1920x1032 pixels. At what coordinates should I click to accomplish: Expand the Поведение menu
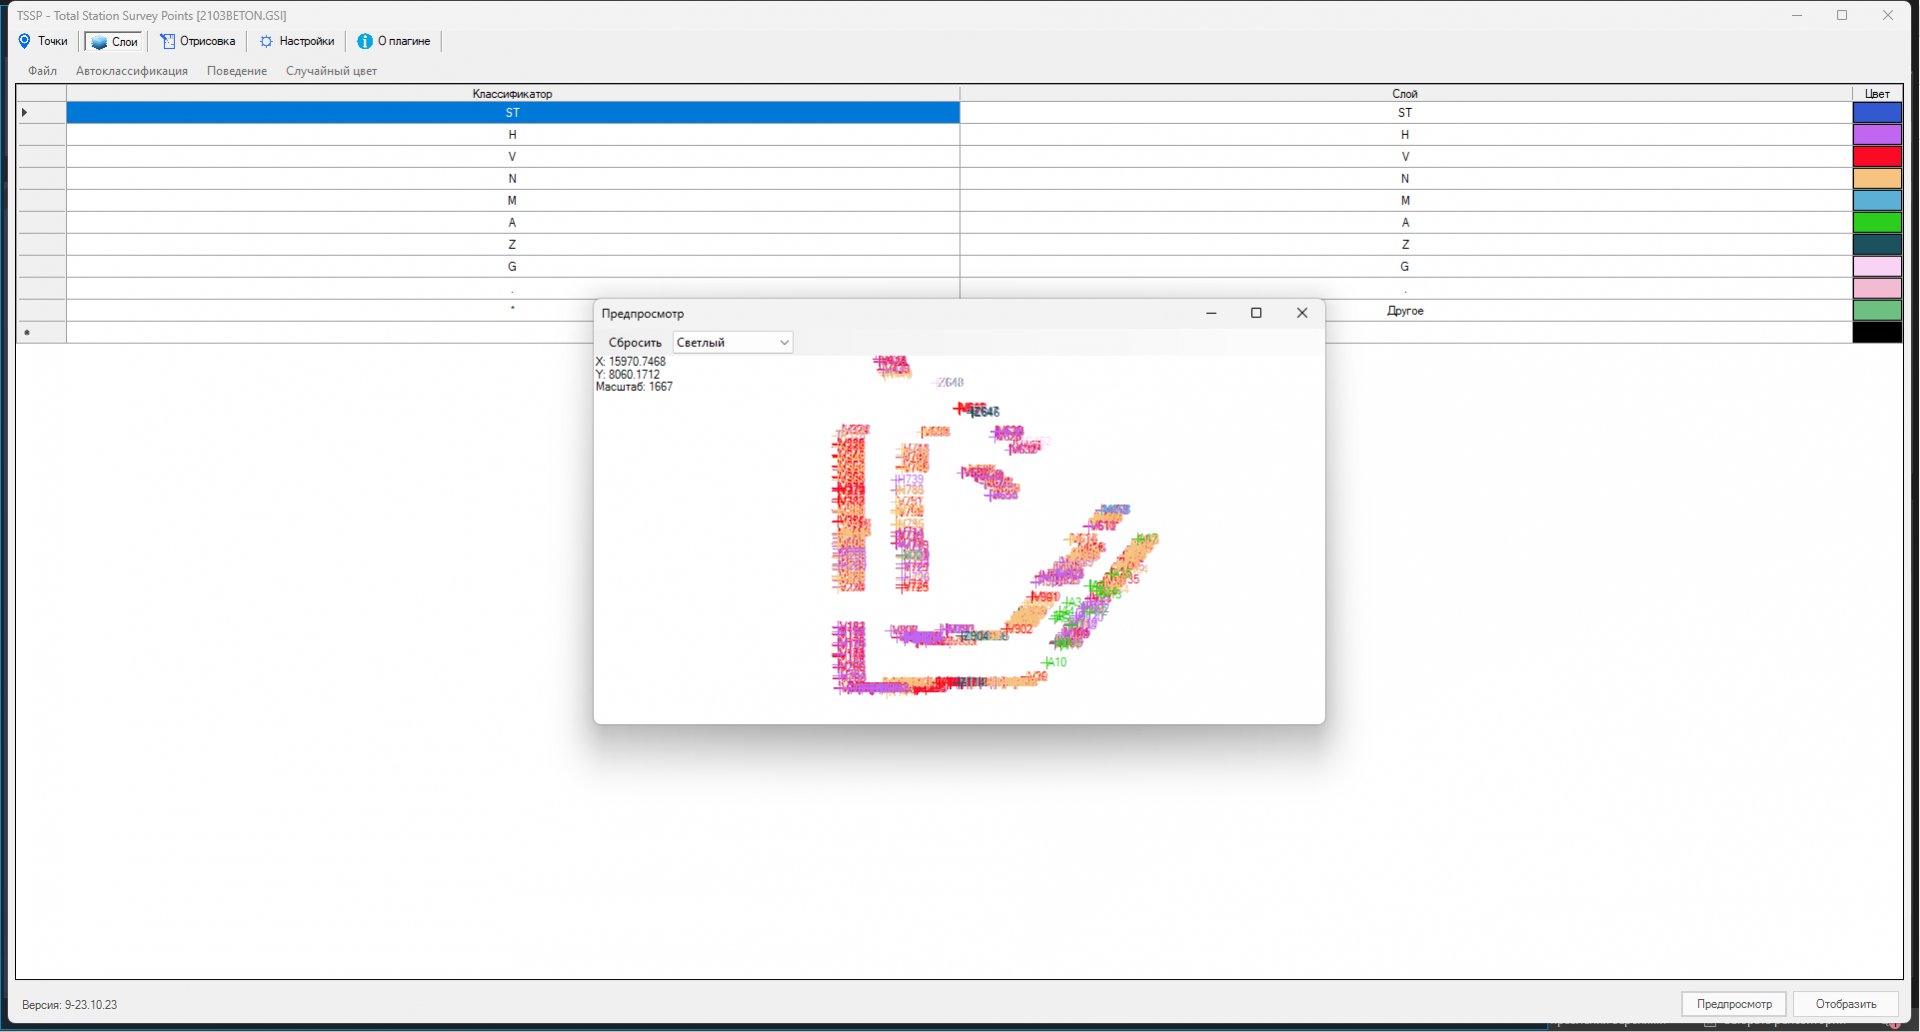coord(237,71)
